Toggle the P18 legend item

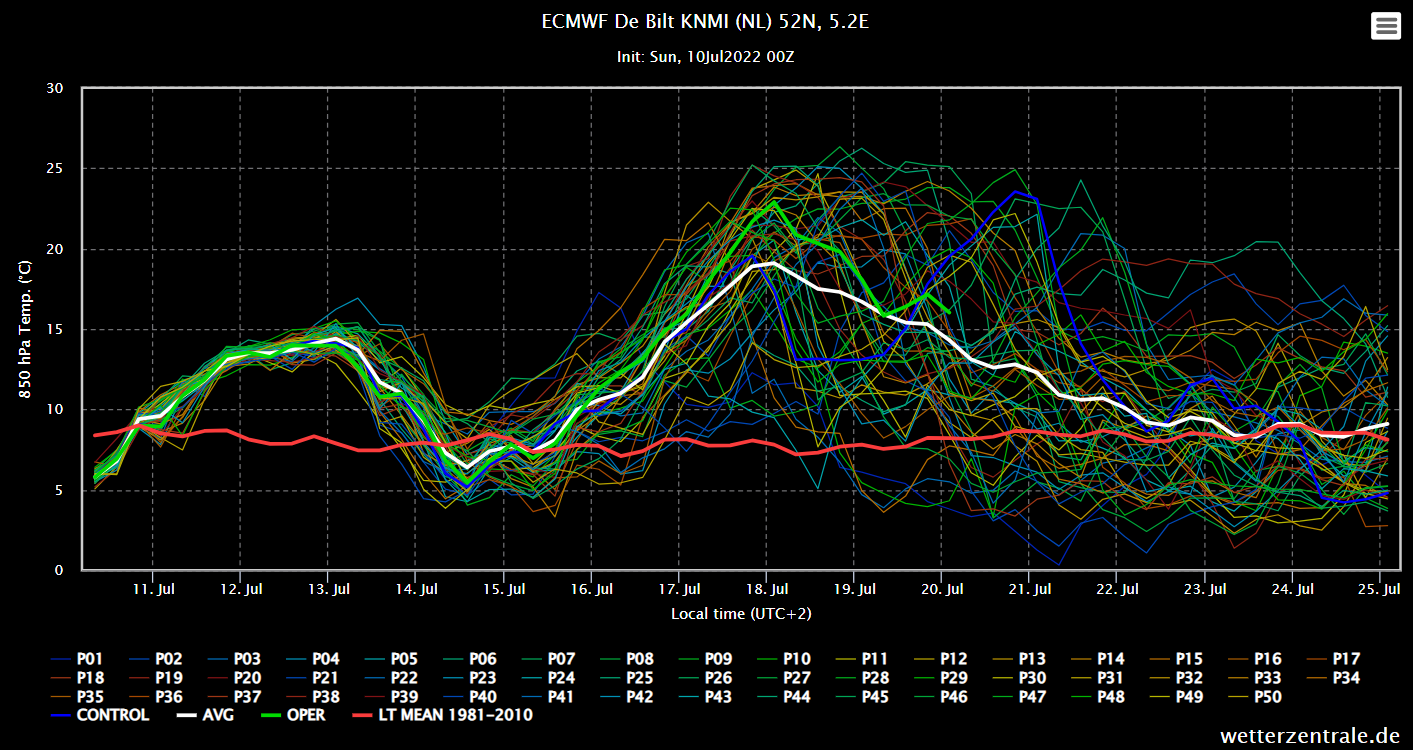(76, 678)
